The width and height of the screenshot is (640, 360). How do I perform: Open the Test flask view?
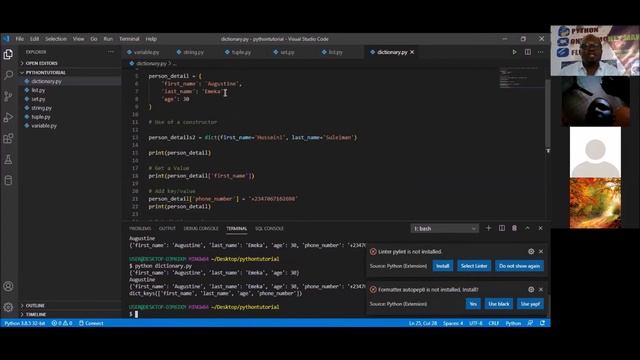[8, 160]
